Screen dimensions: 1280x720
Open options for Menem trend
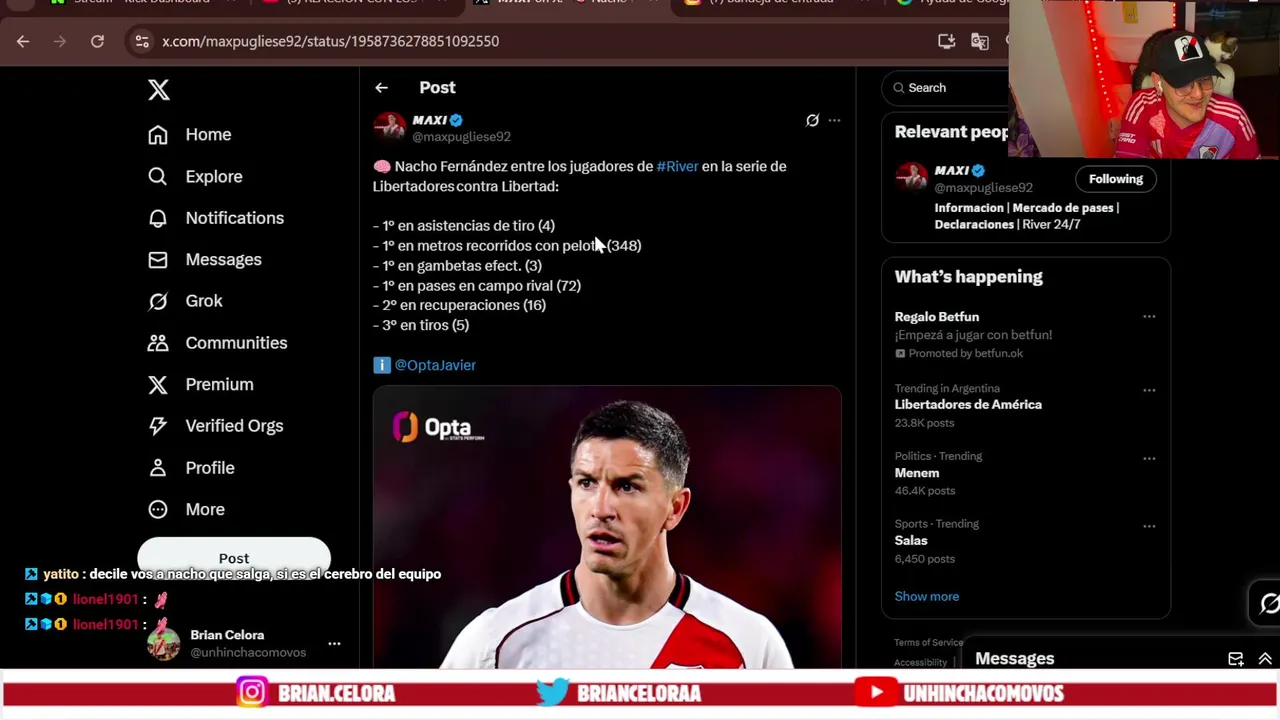click(x=1149, y=458)
